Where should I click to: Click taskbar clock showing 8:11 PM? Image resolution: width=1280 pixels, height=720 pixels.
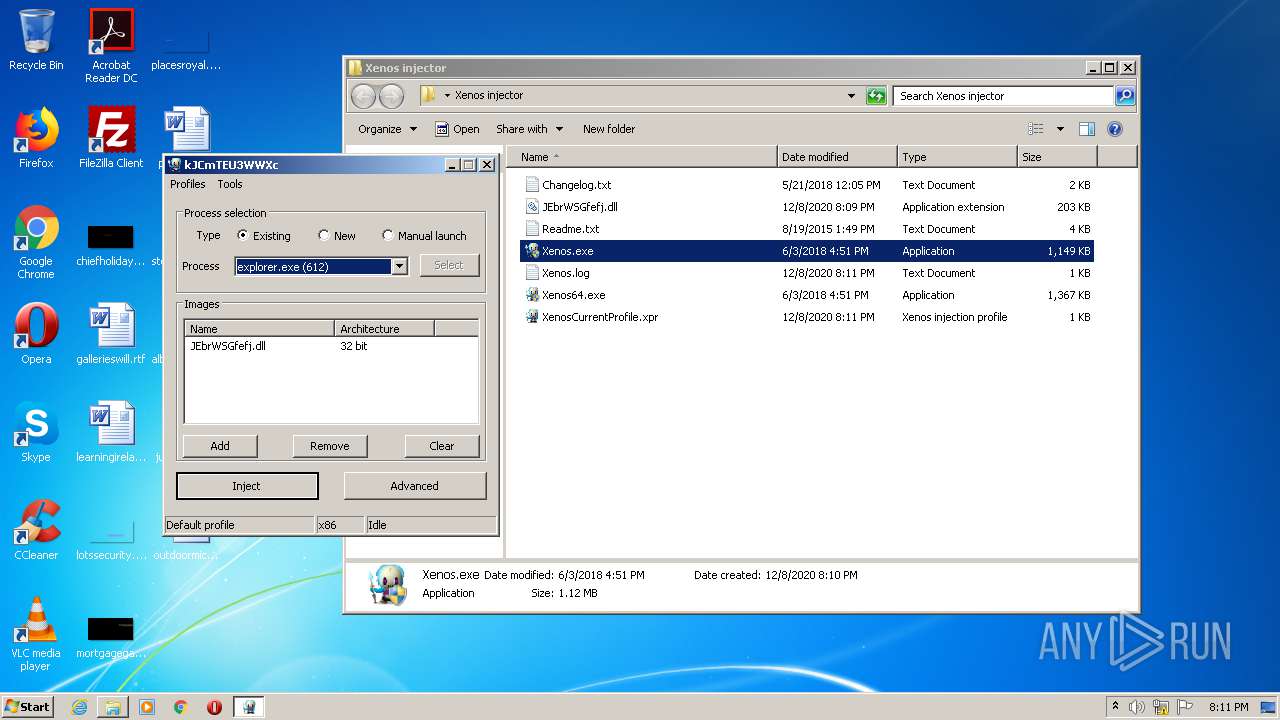1228,707
